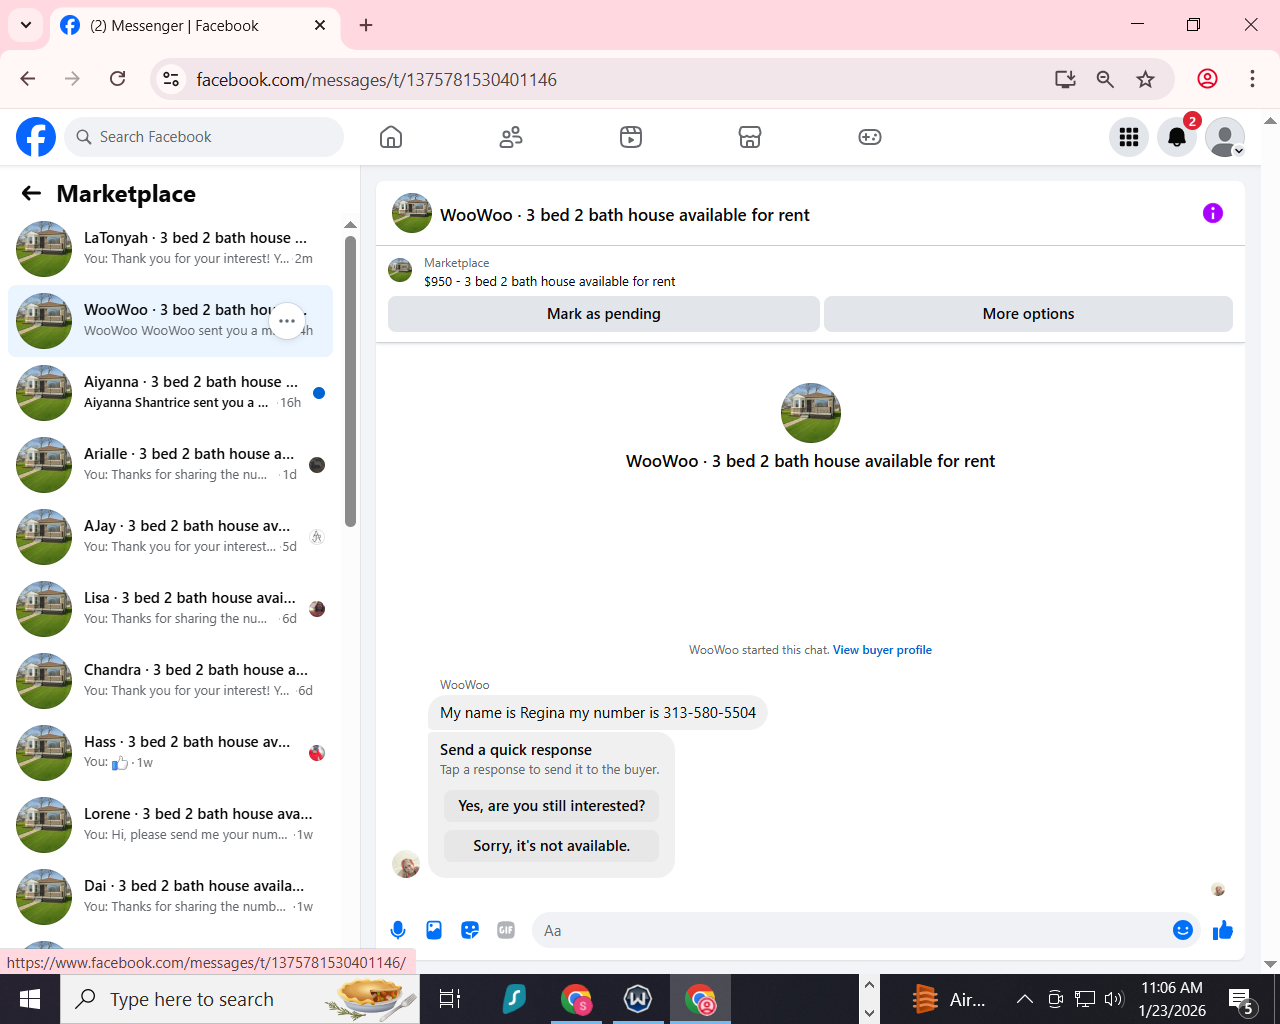Image resolution: width=1280 pixels, height=1024 pixels.
Task: Open a new browser tab
Action: click(x=366, y=25)
